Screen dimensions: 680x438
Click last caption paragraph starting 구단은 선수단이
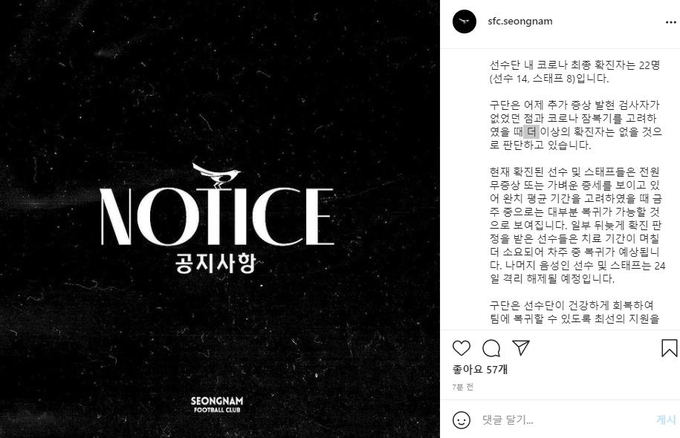[575, 312]
